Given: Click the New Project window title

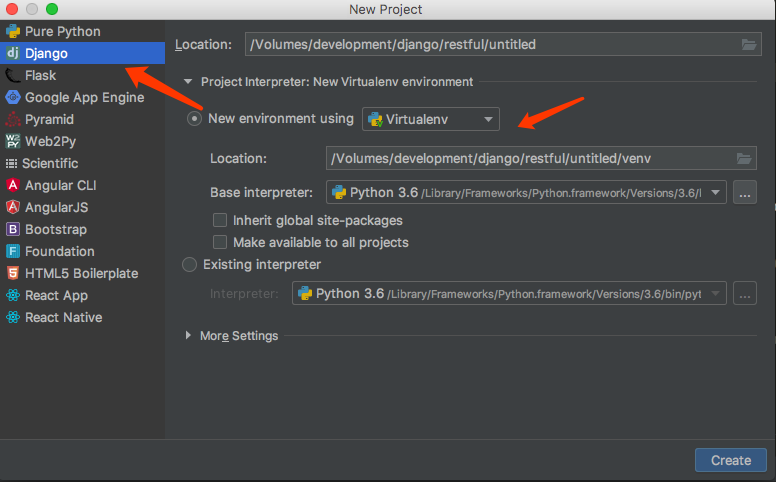Looking at the screenshot, I should coord(386,9).
